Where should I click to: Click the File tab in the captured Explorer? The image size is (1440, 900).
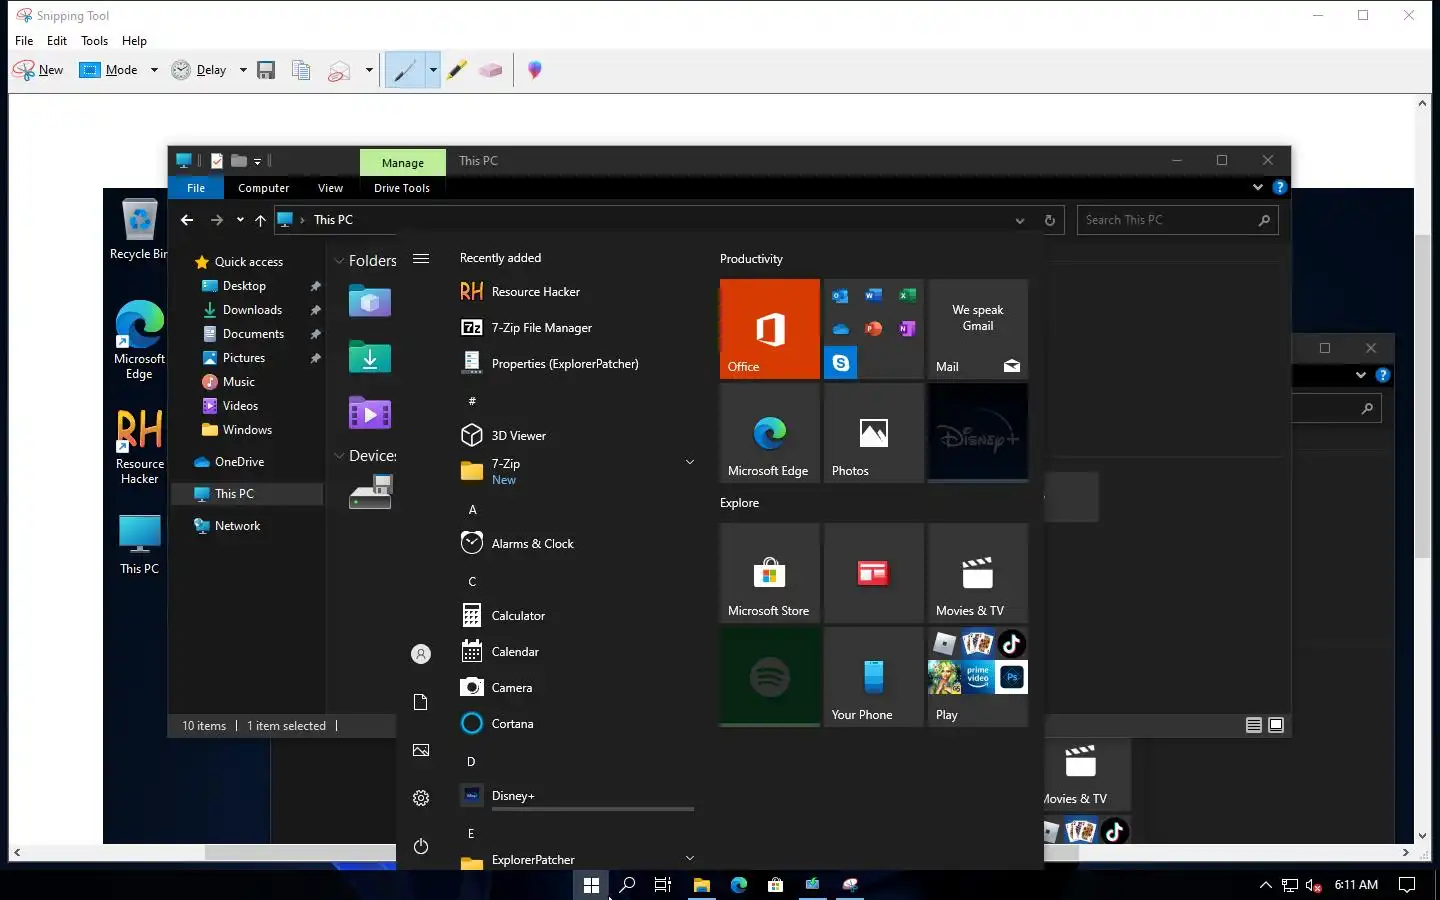[196, 188]
